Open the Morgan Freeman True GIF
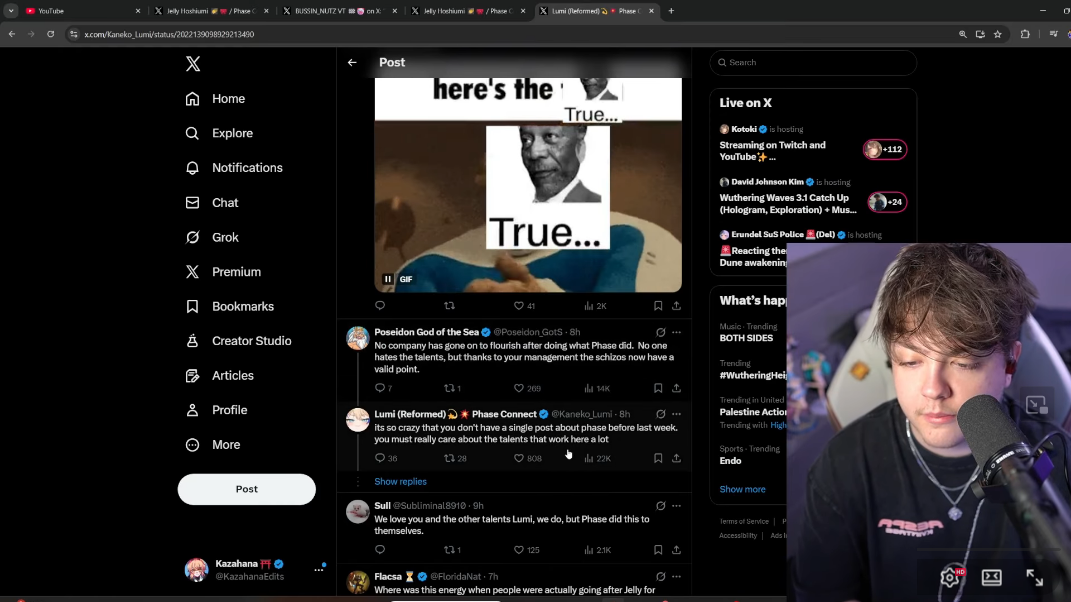Viewport: 1071px width, 602px height. (528, 184)
